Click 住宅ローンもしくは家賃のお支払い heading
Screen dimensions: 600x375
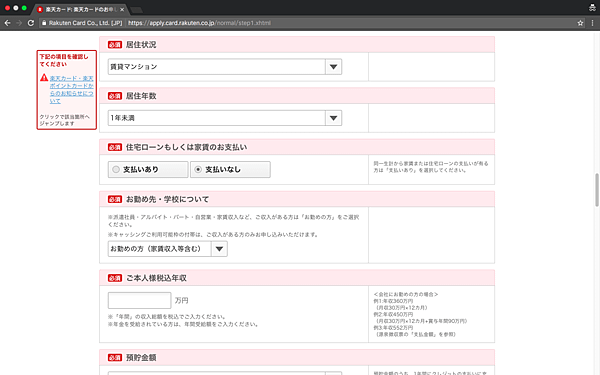[x=186, y=147]
